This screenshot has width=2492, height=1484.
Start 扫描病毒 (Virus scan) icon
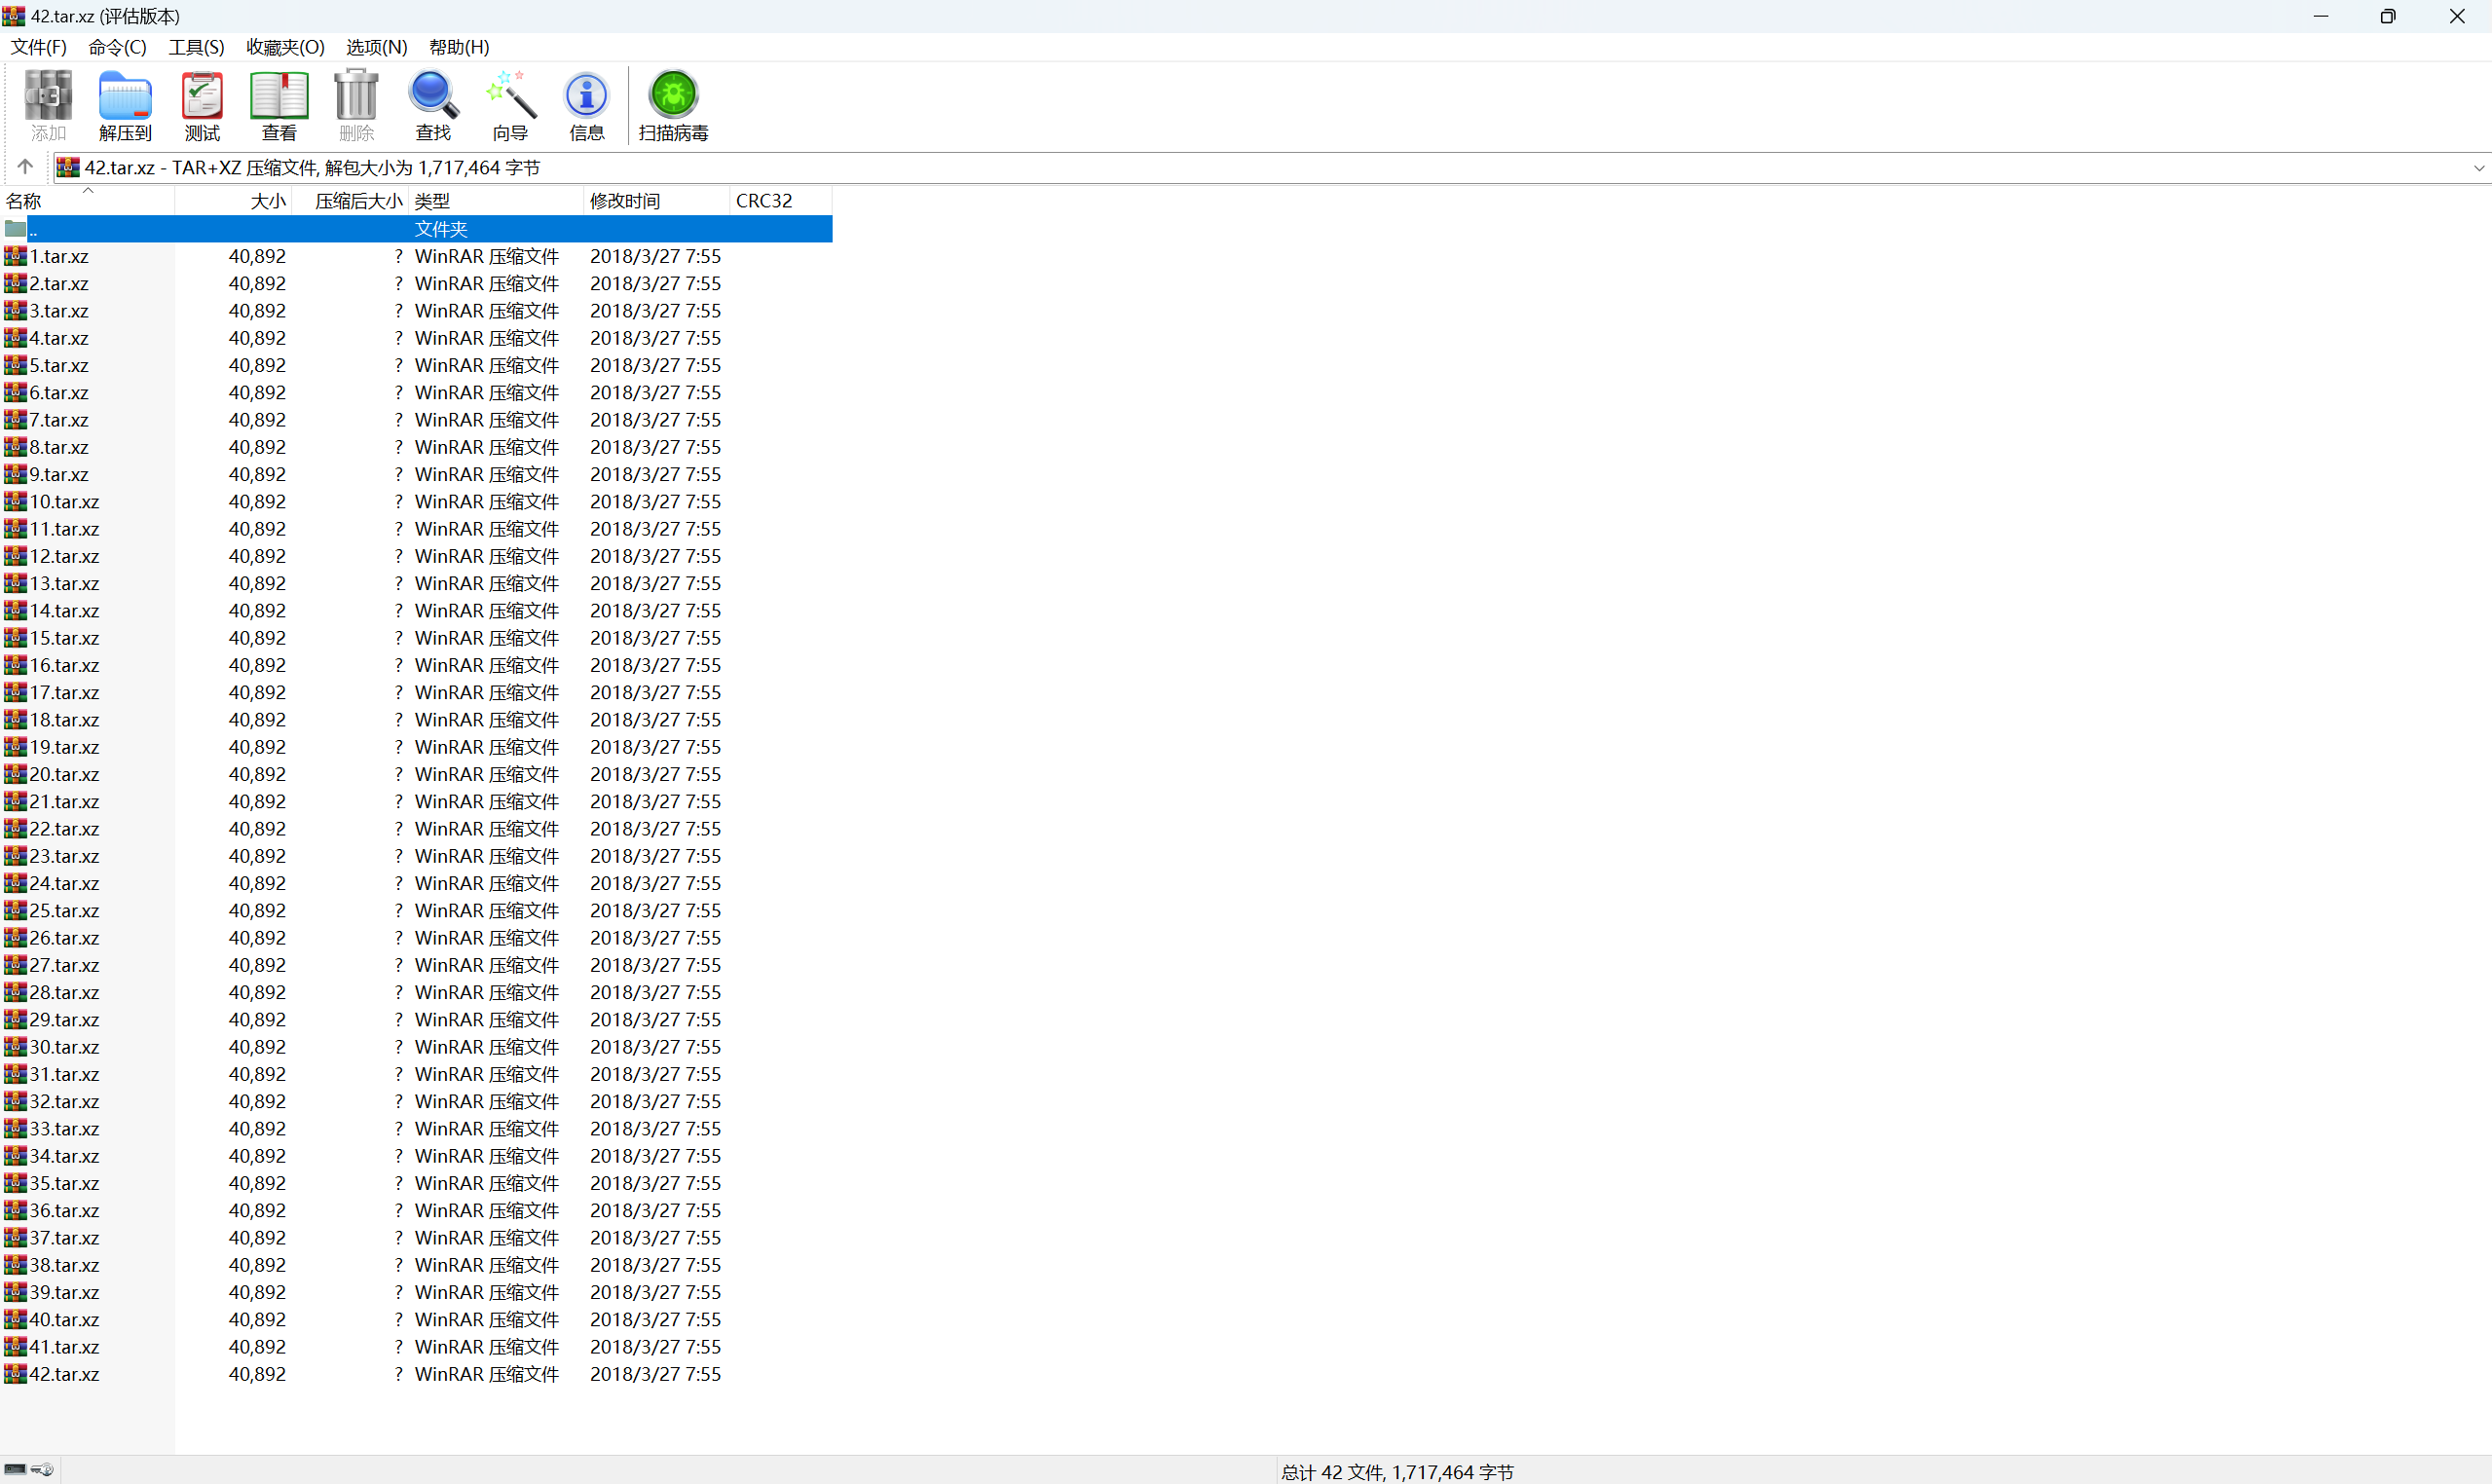[673, 105]
